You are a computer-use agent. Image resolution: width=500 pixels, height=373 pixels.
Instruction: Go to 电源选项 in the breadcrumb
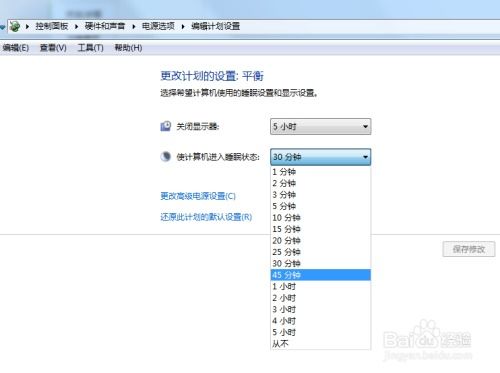point(158,26)
